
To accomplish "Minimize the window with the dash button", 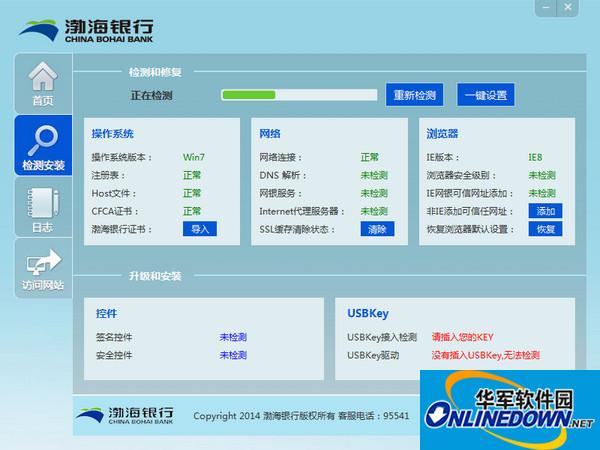I will click(x=546, y=7).
